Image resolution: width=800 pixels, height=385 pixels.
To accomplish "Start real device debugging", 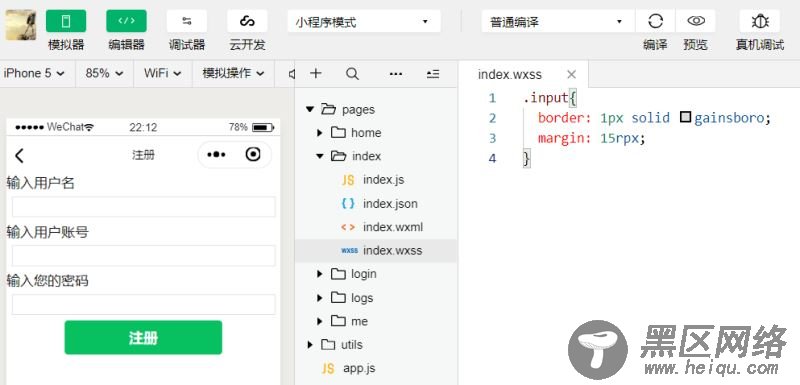I will click(x=760, y=21).
